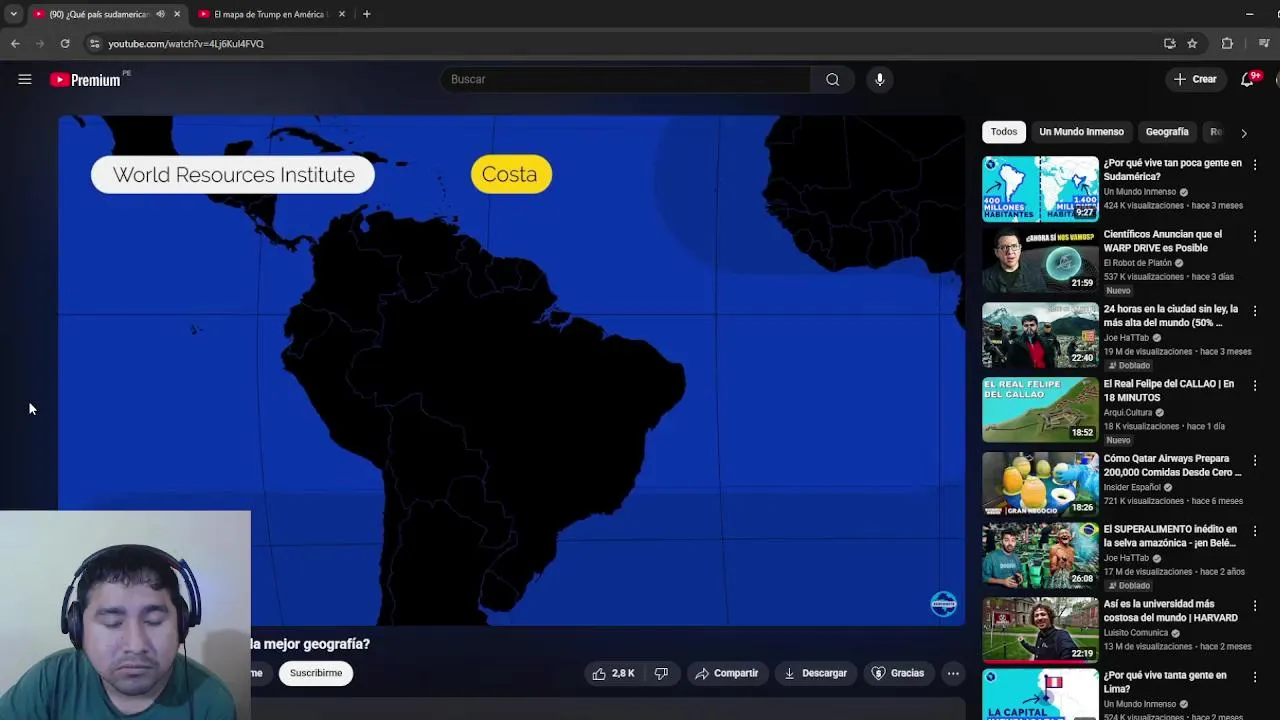
Task: Click the Descargar download button
Action: [x=815, y=673]
